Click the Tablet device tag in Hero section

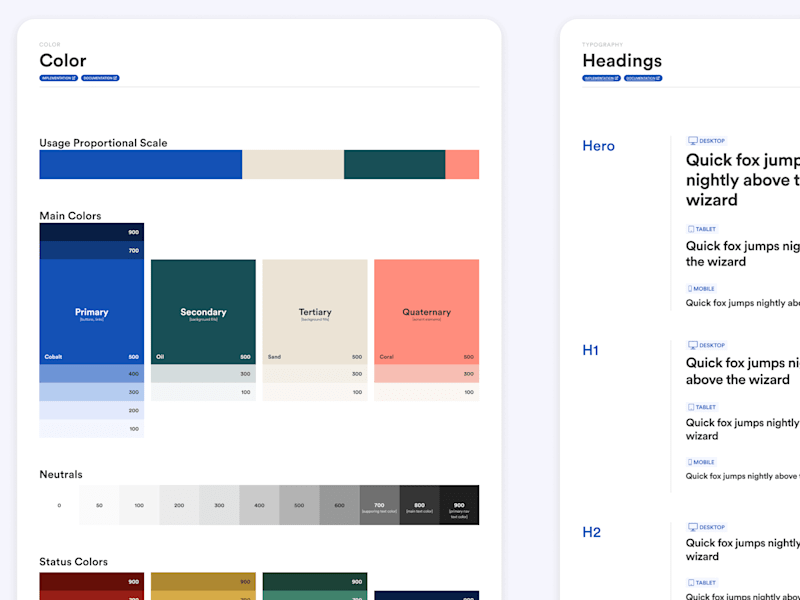pos(703,229)
